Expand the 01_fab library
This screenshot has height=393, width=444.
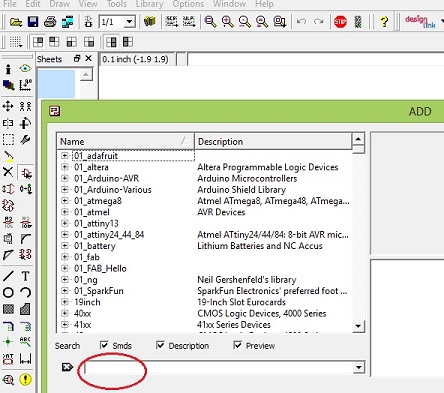point(65,257)
